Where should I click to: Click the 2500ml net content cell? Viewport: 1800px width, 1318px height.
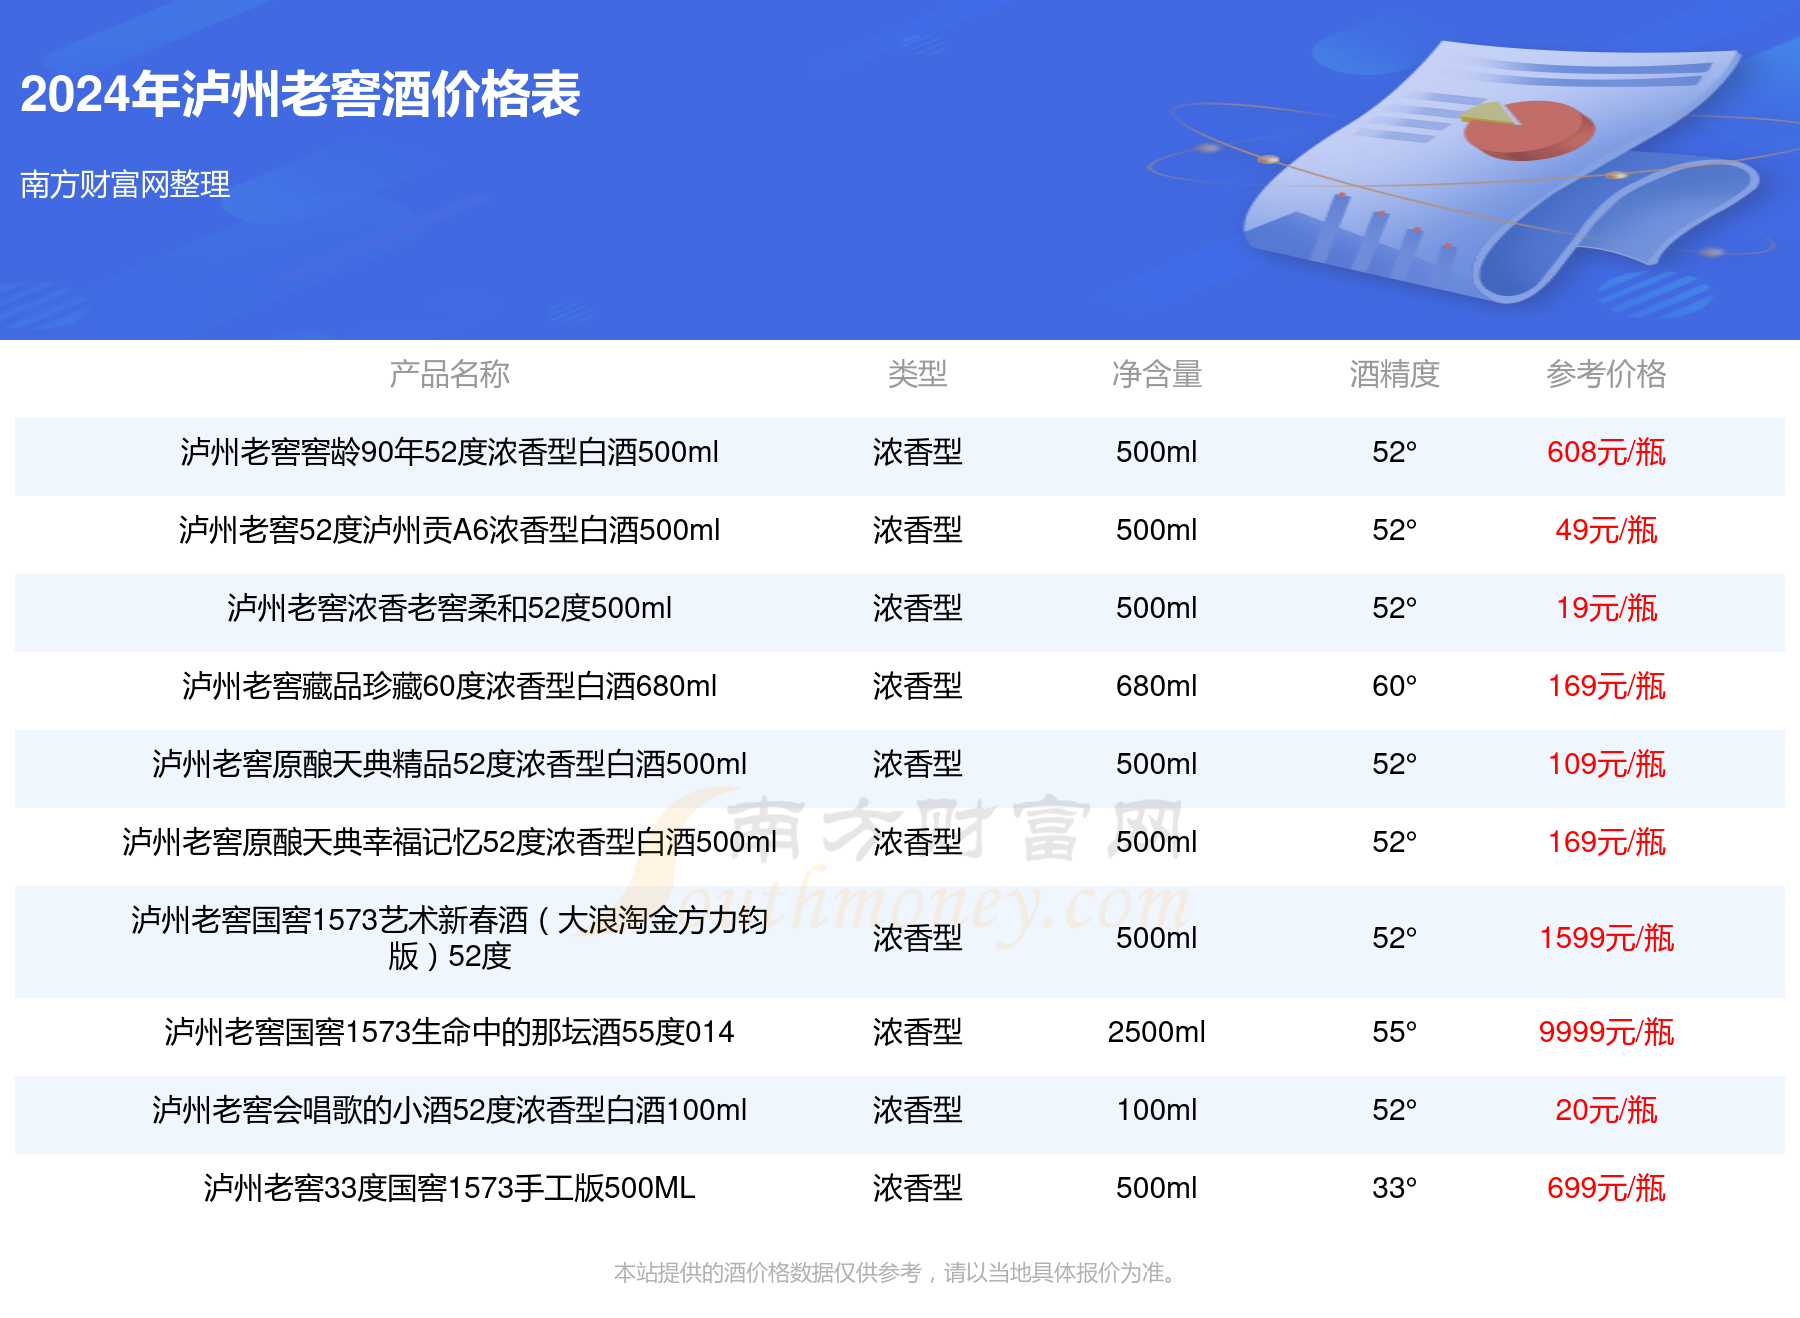[x=1157, y=1032]
